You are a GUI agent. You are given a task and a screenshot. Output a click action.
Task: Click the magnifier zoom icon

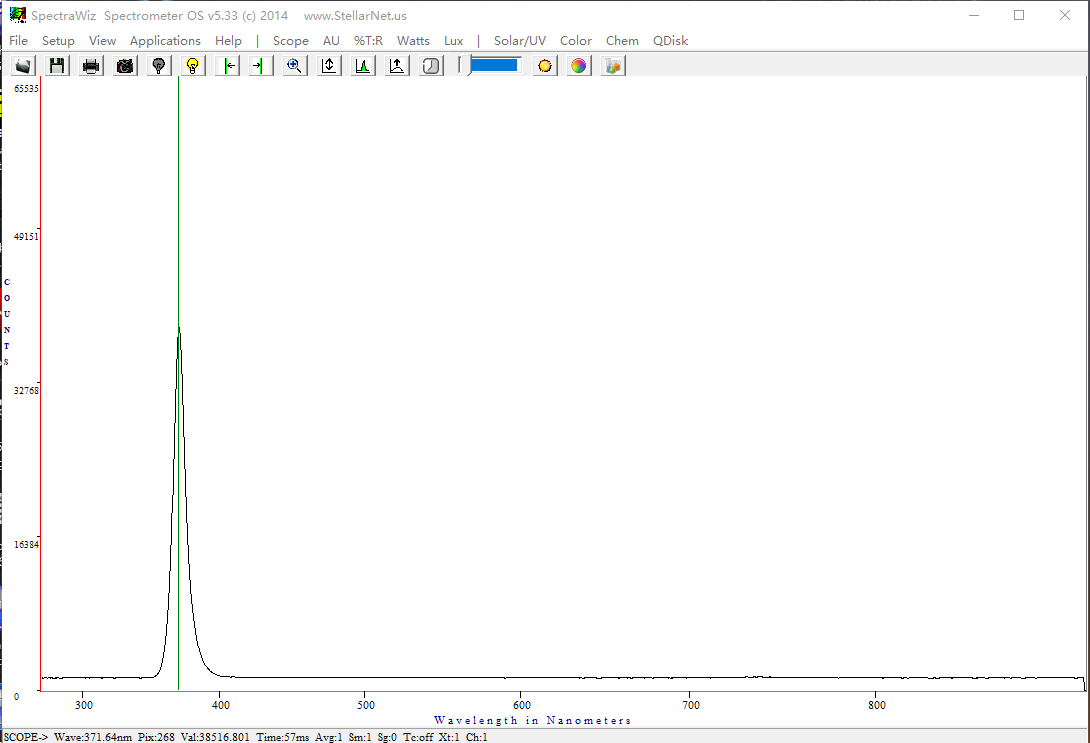(x=294, y=66)
